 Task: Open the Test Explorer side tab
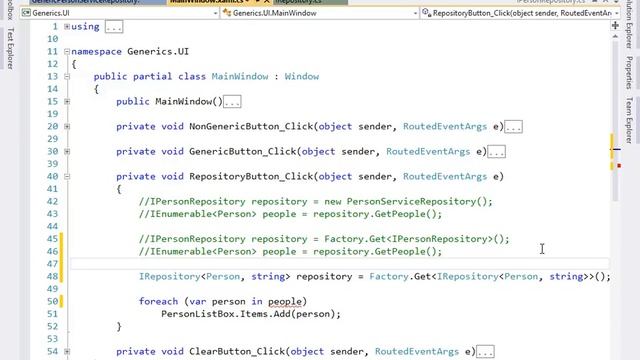10,48
